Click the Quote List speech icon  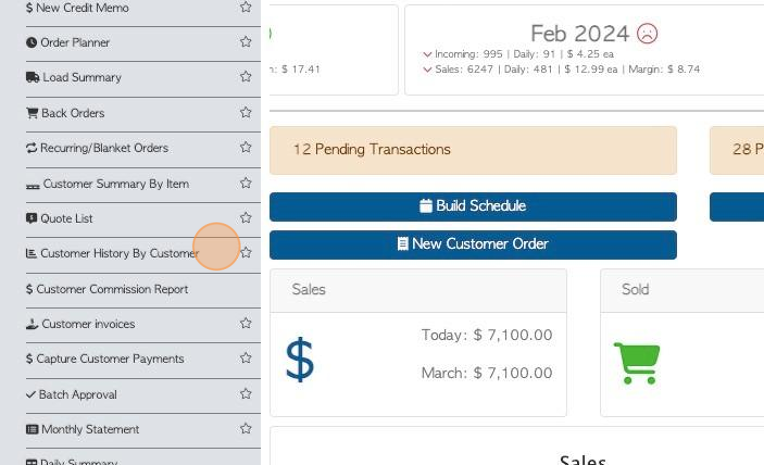click(x=32, y=218)
